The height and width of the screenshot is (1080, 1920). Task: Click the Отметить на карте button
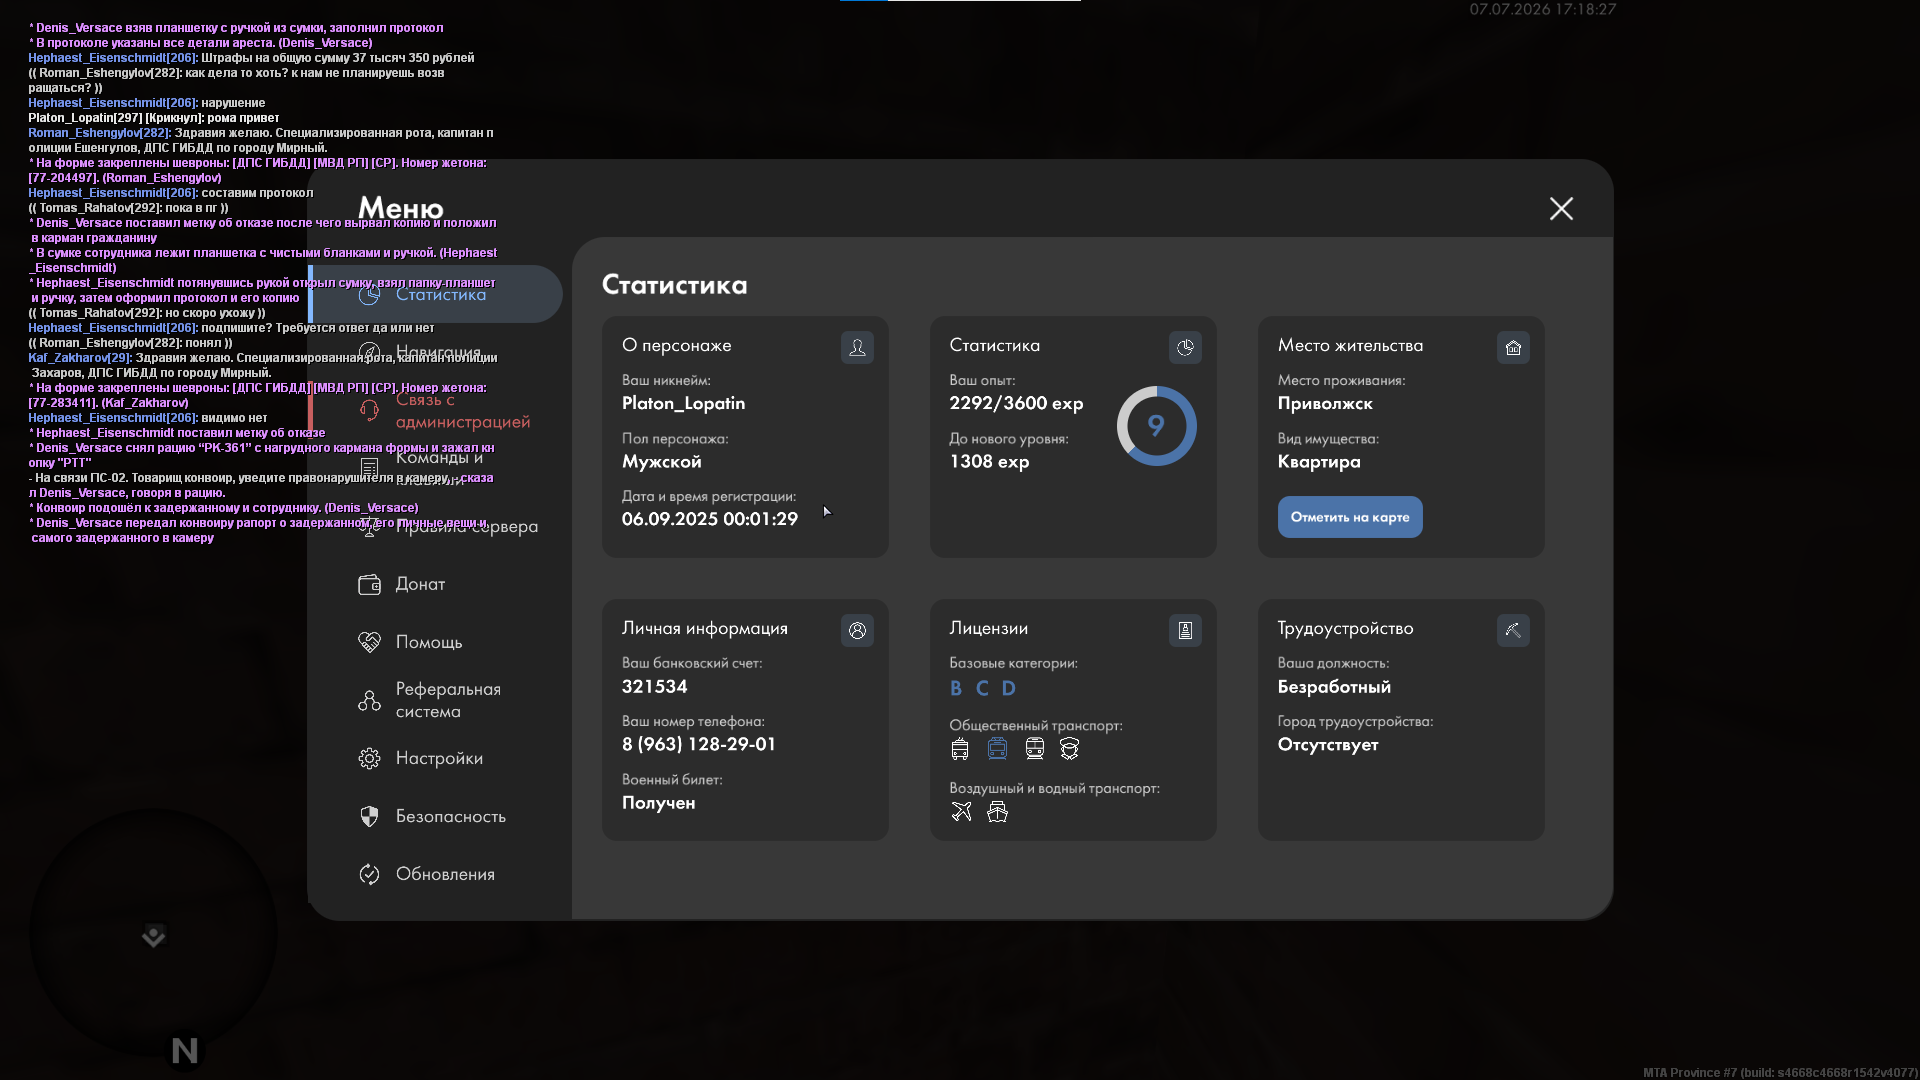tap(1350, 517)
